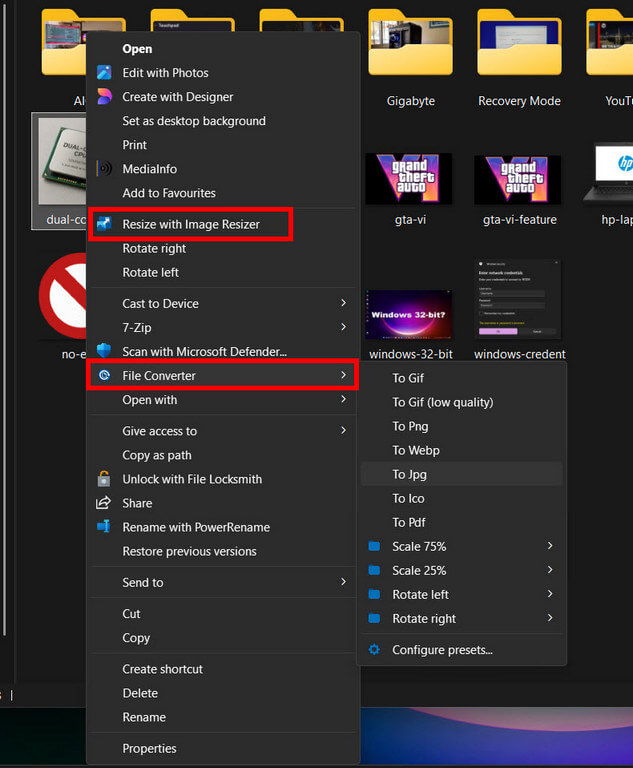
Task: Choose Copy as path
Action: 157,455
